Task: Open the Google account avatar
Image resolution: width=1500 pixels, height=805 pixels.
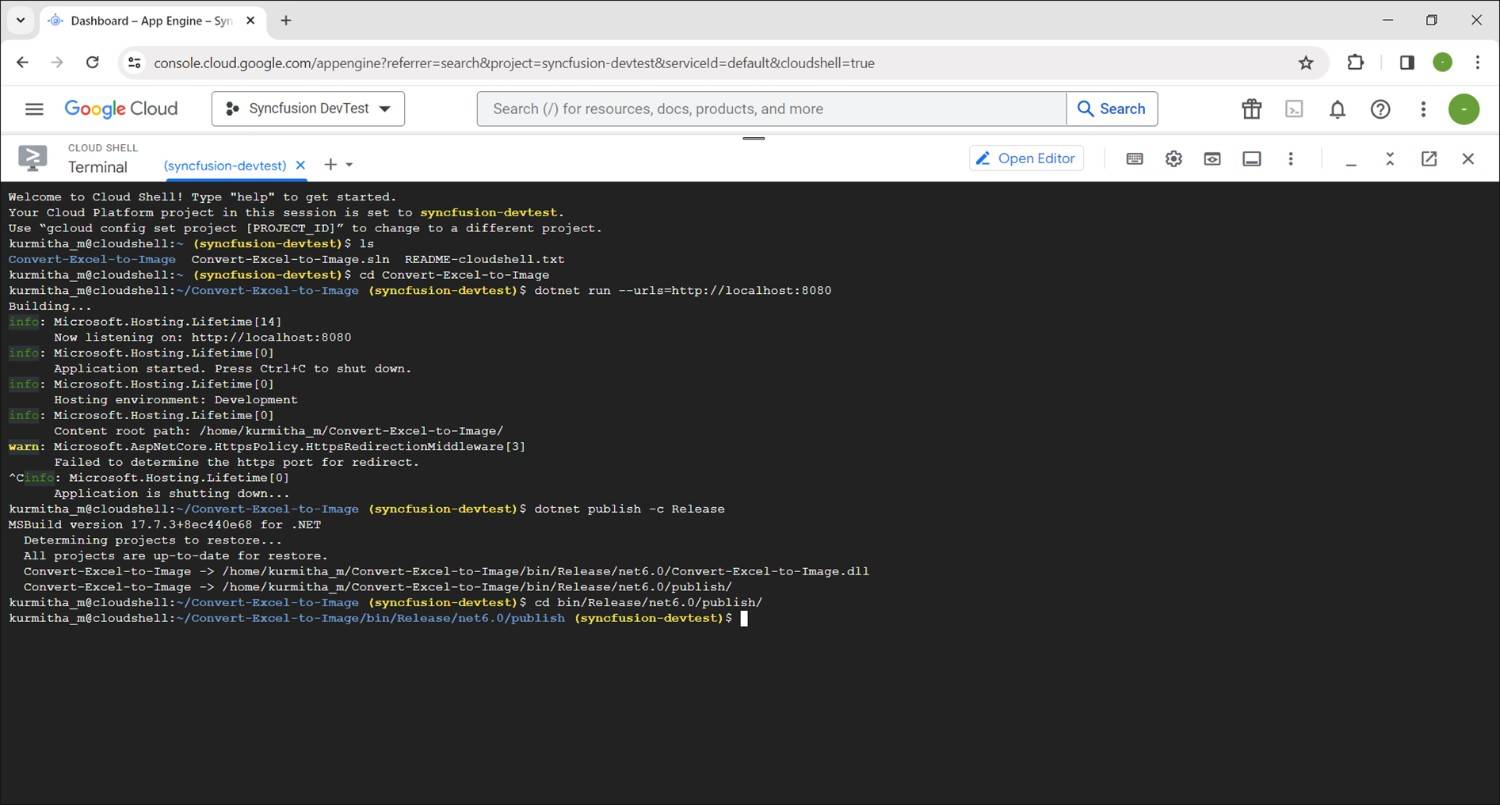Action: (1464, 109)
